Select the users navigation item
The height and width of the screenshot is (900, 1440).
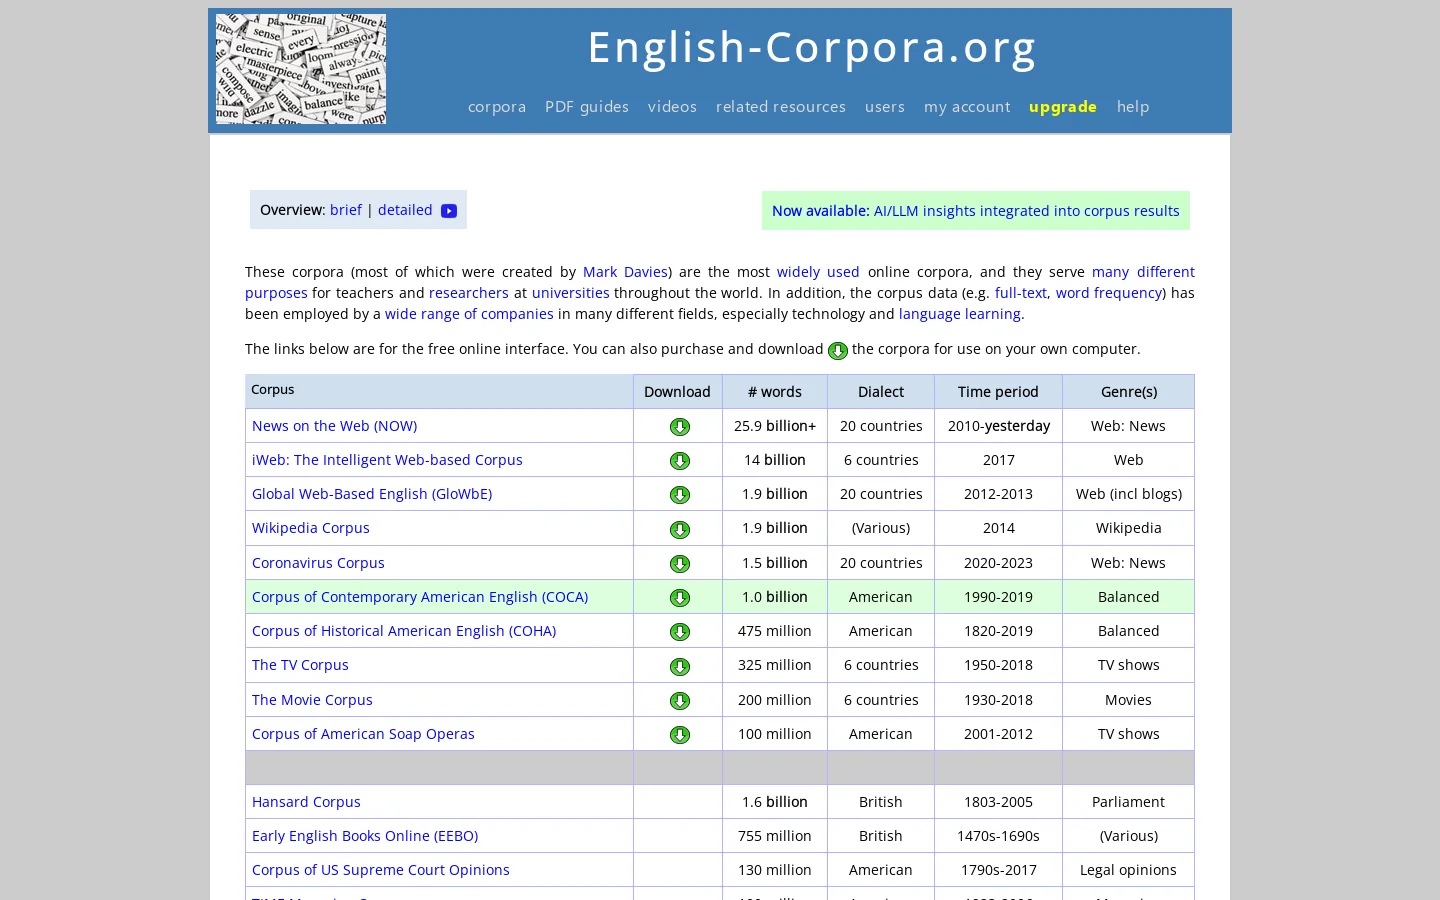[x=885, y=107]
